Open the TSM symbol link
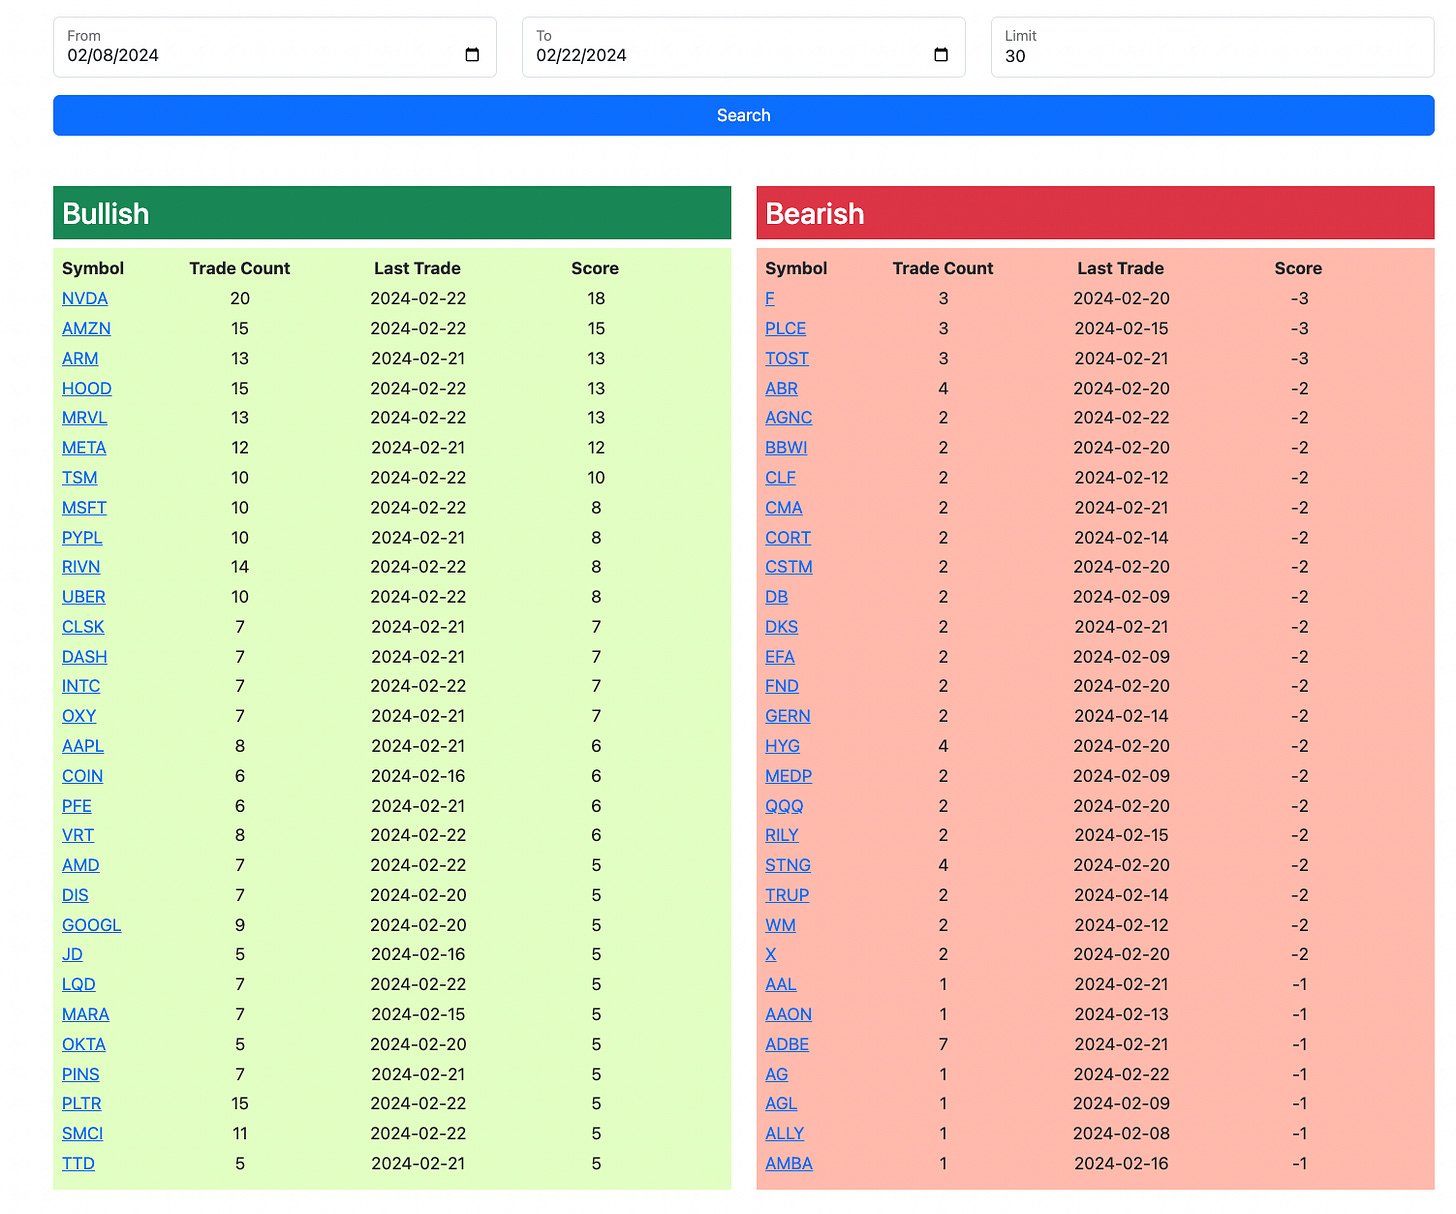1456x1214 pixels. (80, 478)
